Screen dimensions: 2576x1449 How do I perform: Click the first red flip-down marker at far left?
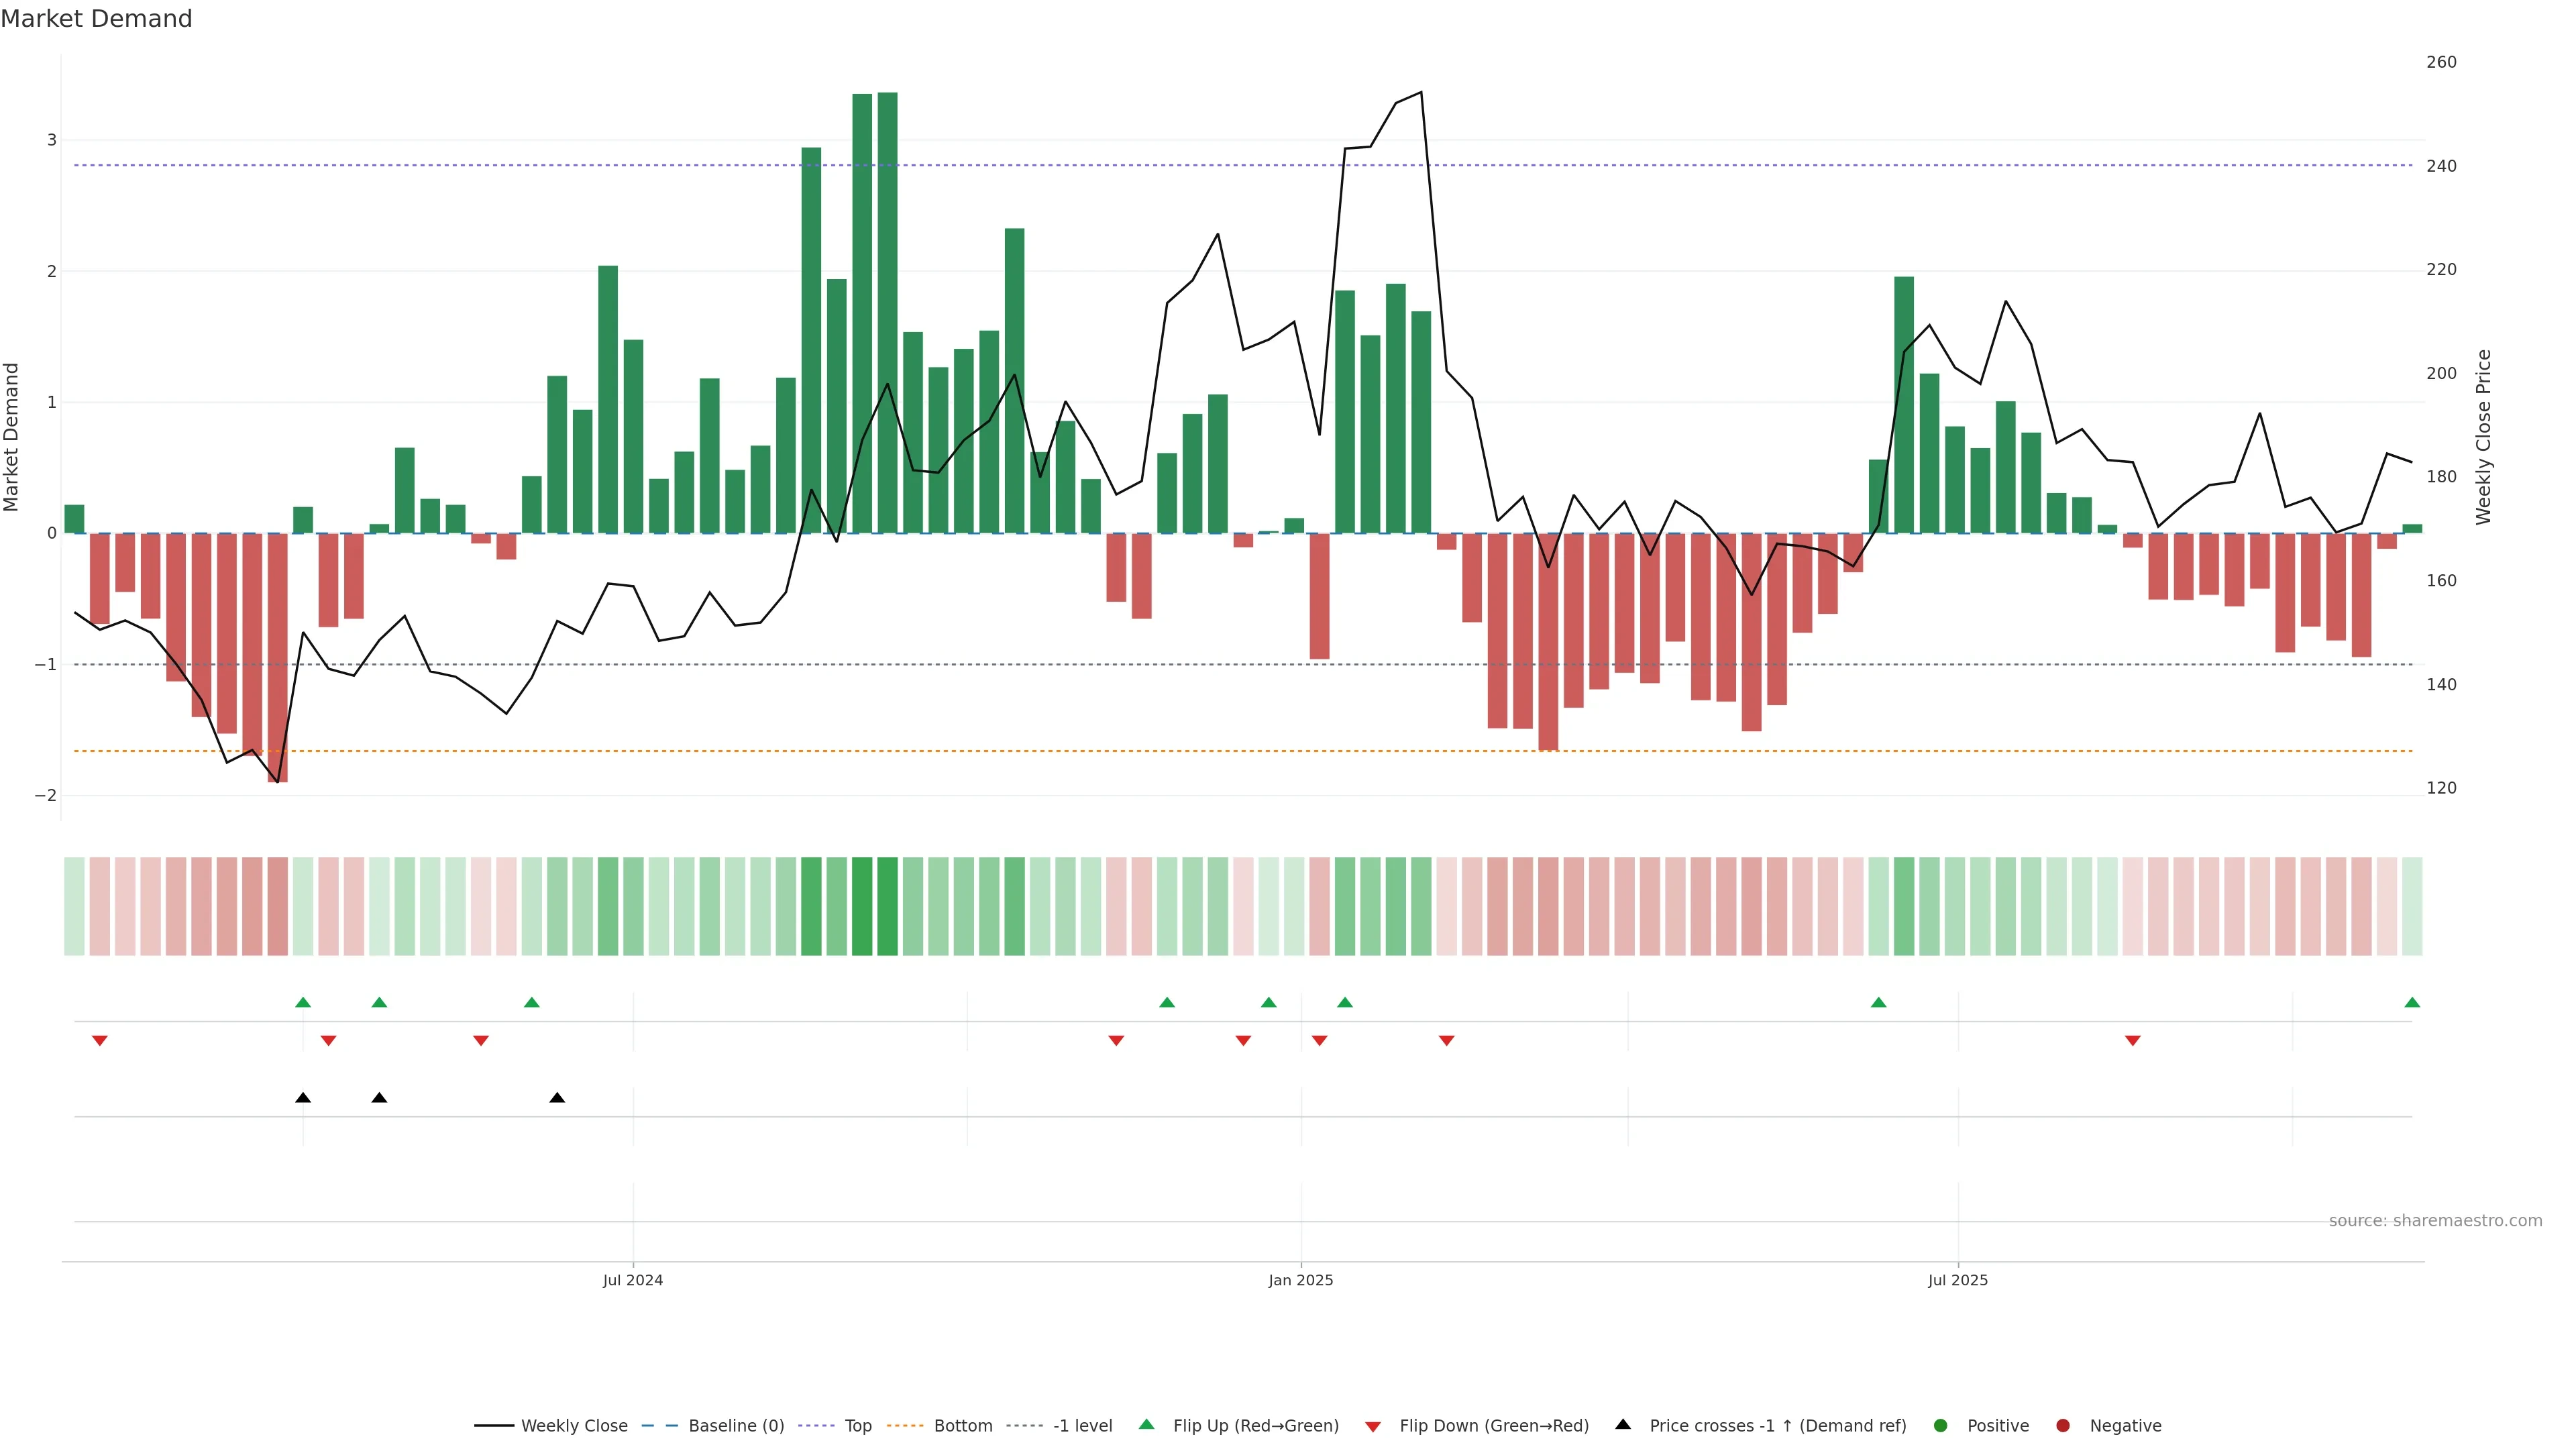100,1041
